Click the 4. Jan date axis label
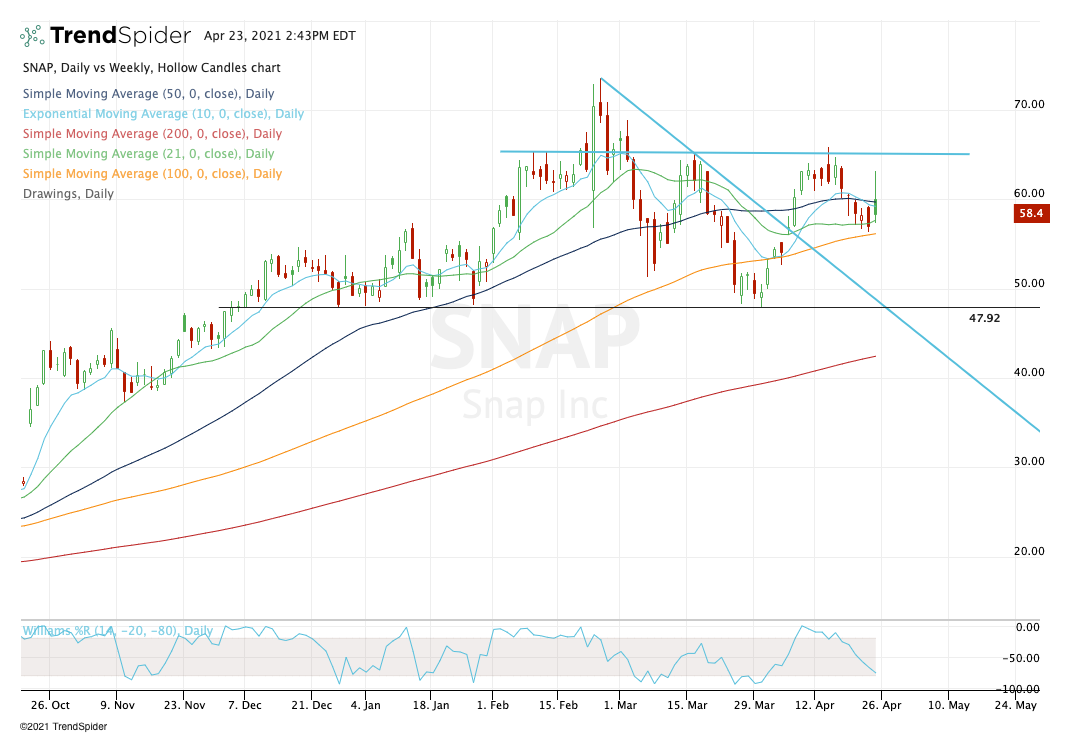 click(366, 705)
